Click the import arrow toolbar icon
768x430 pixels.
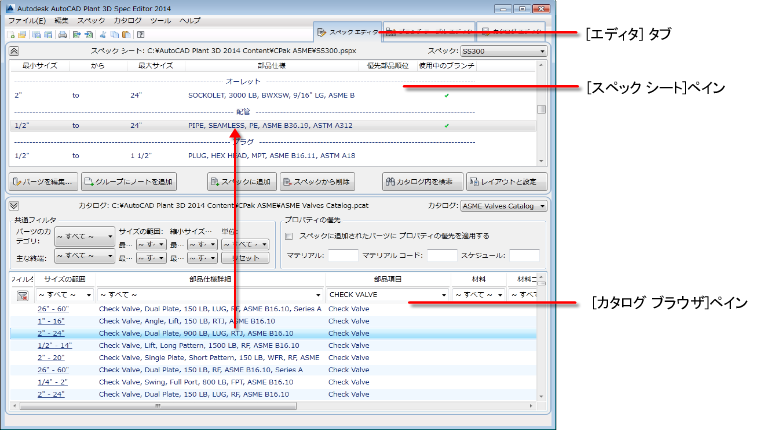89,35
